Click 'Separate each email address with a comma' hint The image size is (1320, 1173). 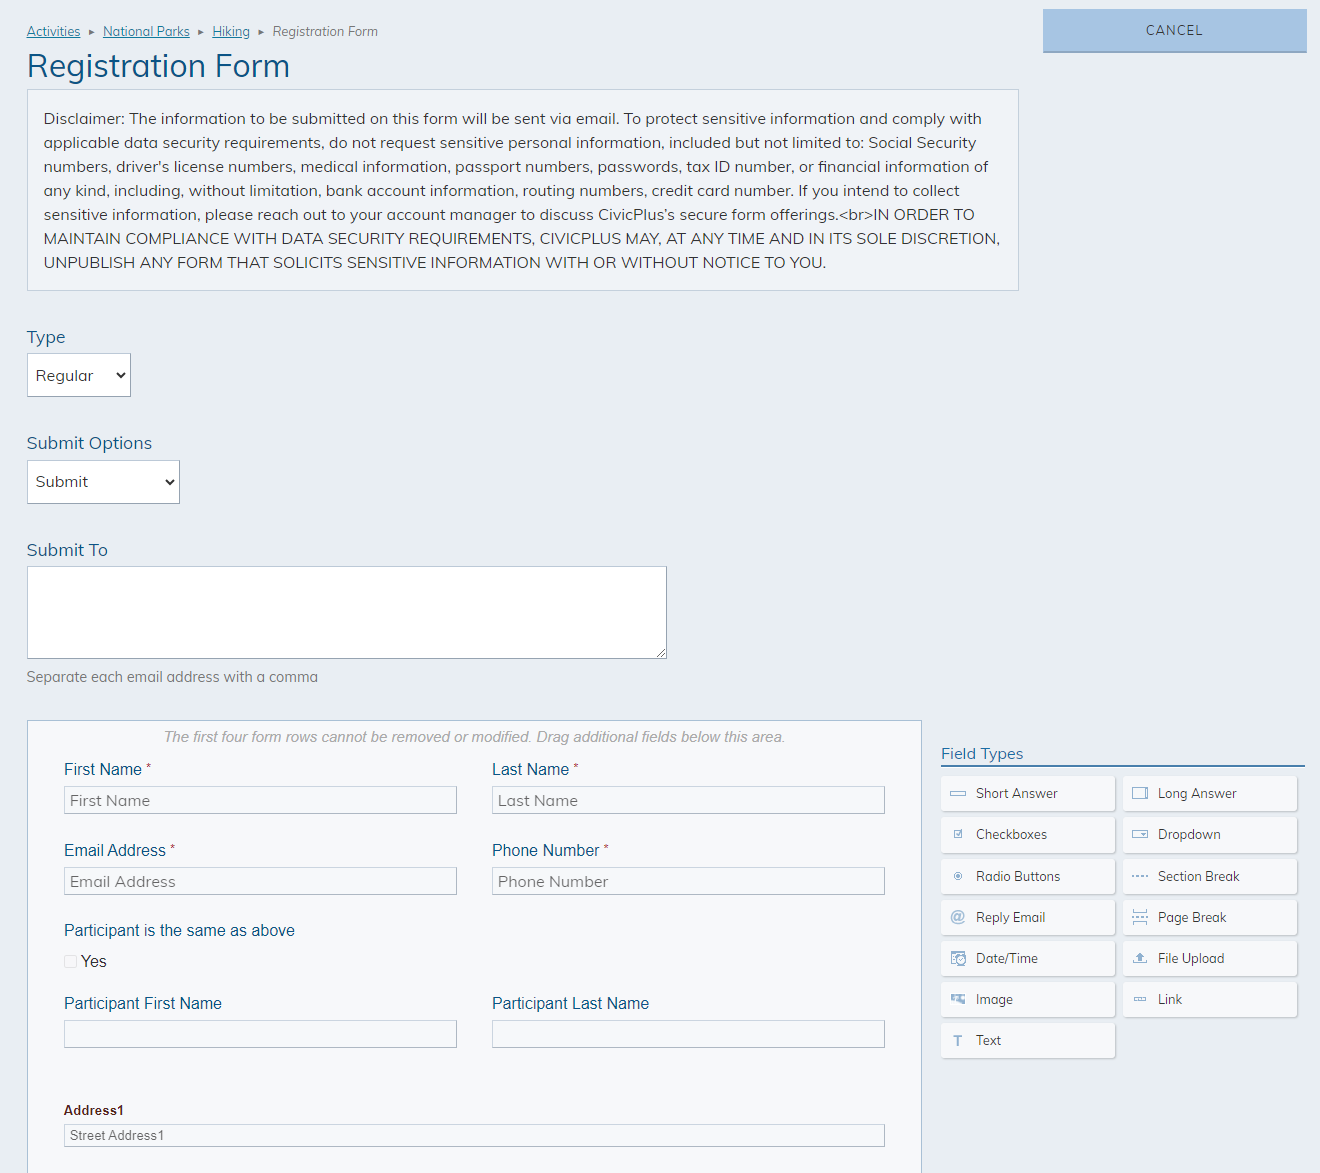tap(172, 677)
